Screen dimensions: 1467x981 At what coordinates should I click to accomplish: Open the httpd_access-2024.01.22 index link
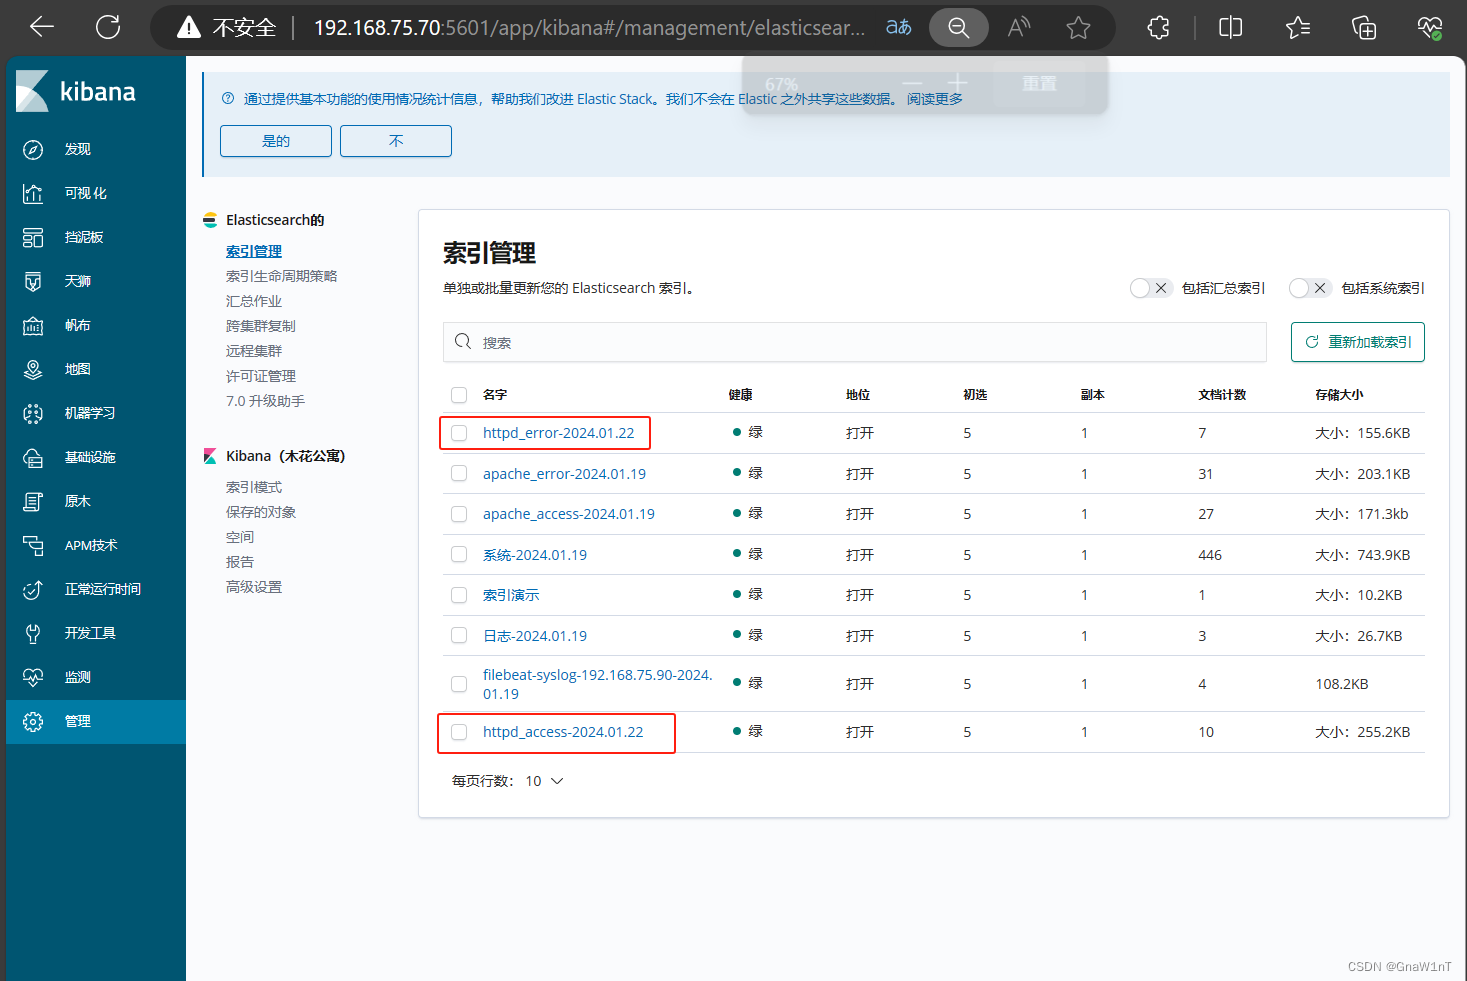[563, 732]
